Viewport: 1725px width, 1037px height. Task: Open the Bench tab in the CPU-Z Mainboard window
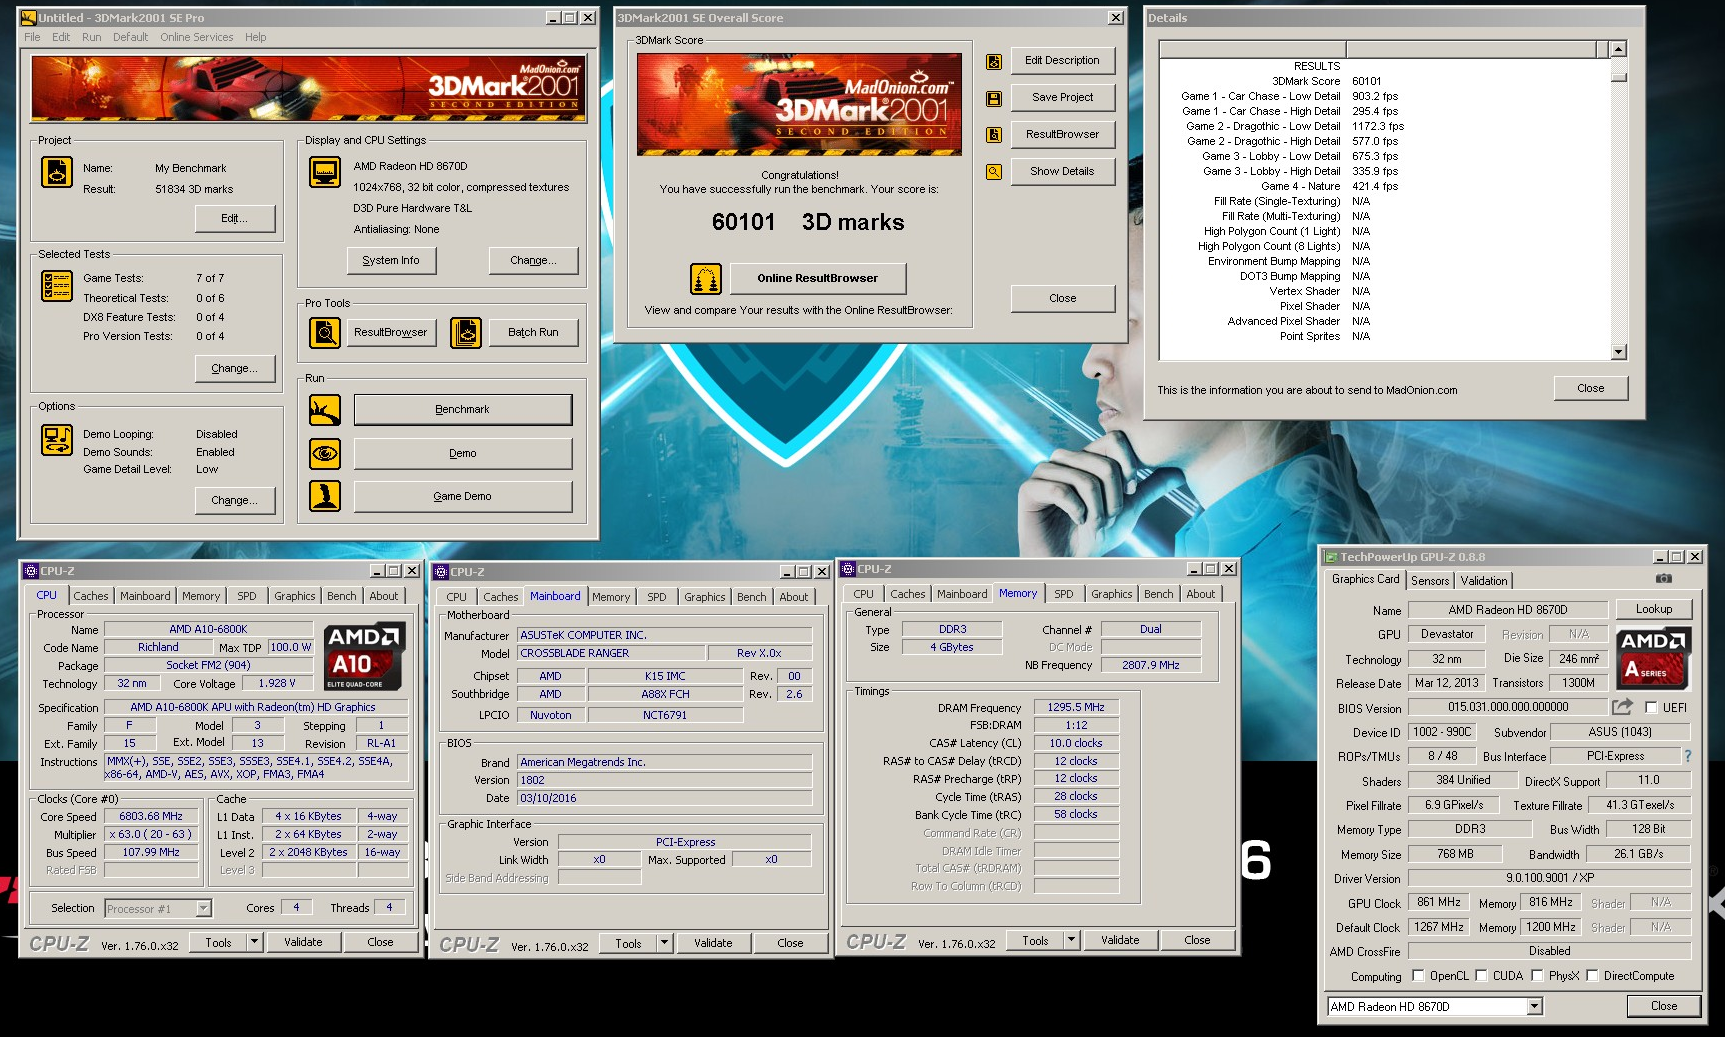(752, 597)
